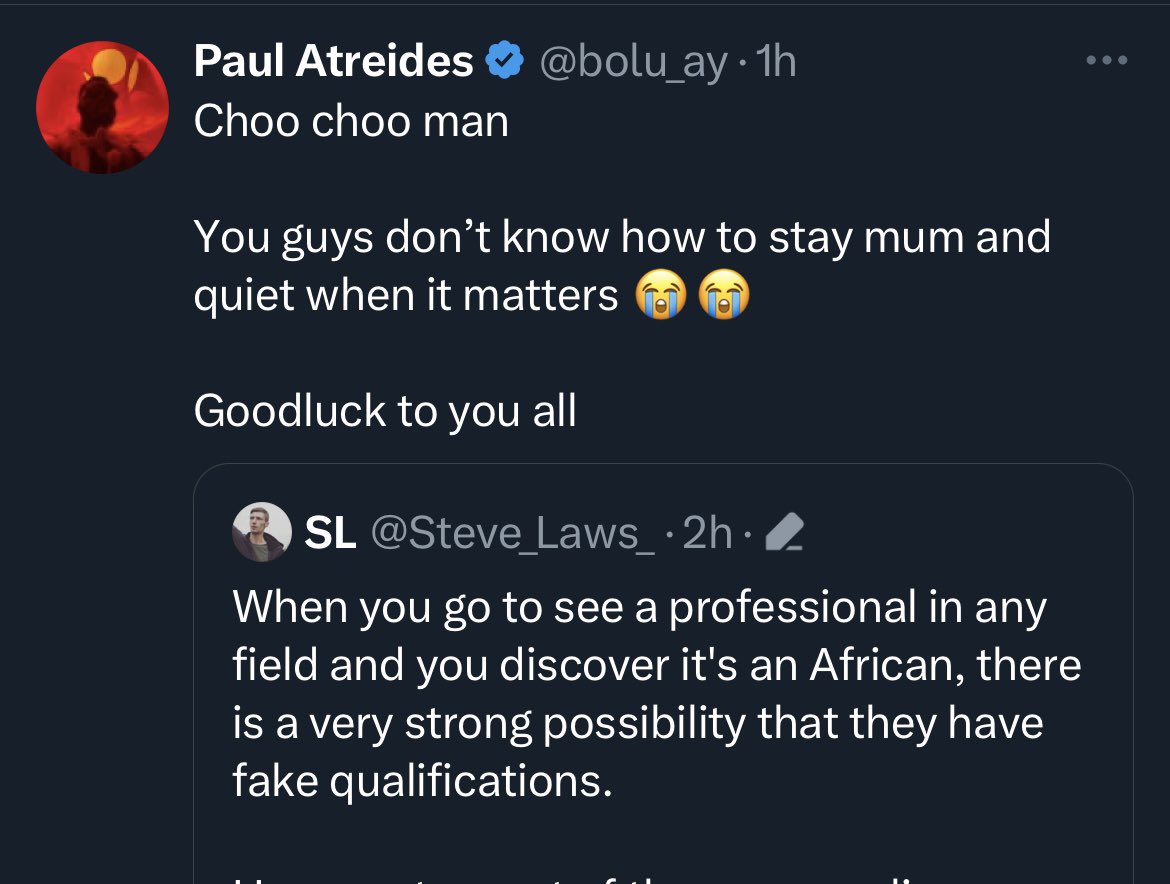Screen dimensions: 1170x884
Task: Open the SL display name in quote
Action: tap(330, 533)
